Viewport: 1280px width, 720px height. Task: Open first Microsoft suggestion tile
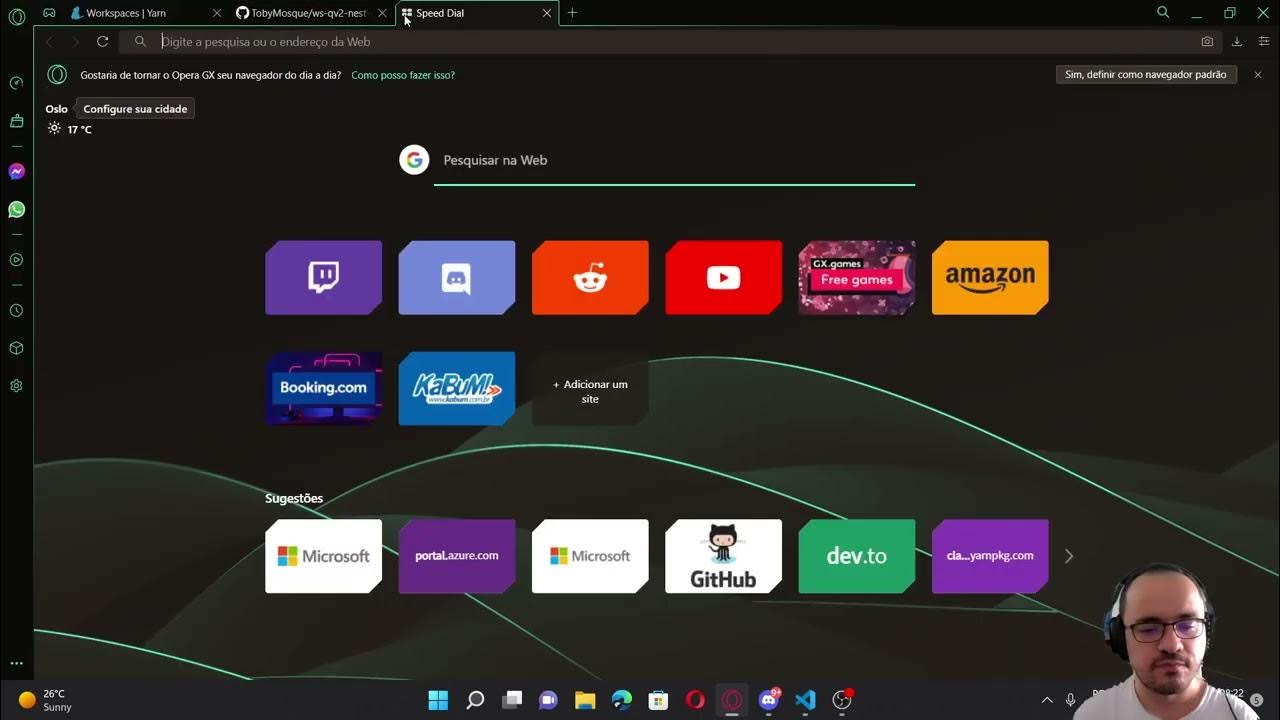(x=323, y=556)
